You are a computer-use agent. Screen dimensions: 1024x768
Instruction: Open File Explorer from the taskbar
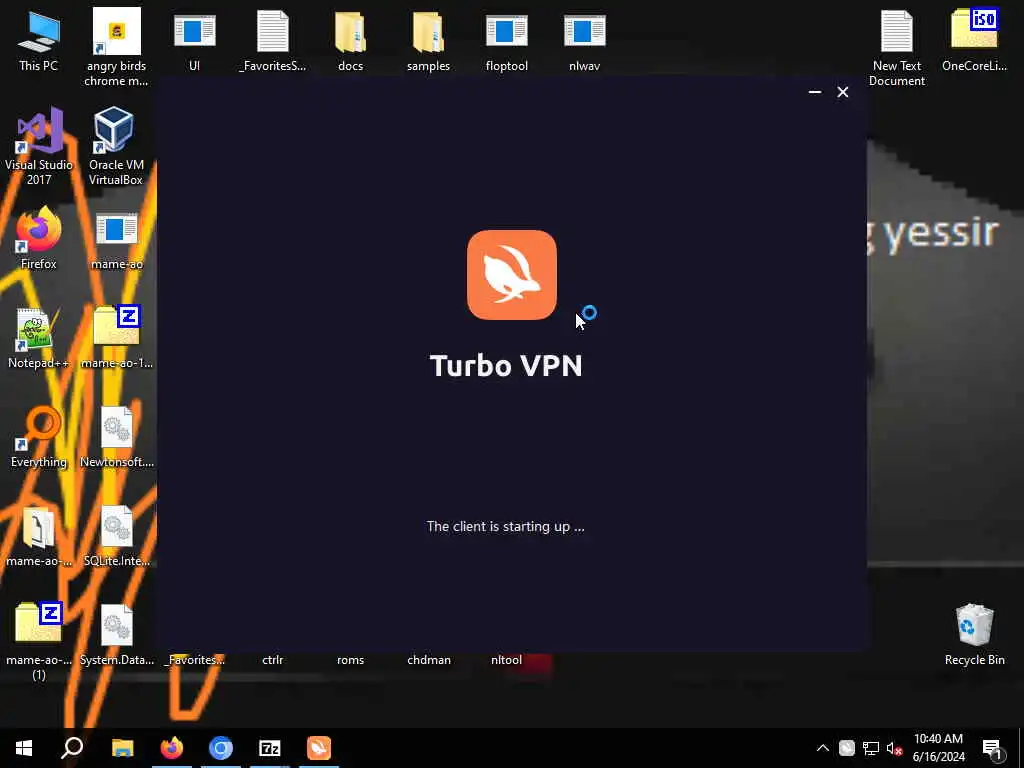tap(122, 748)
